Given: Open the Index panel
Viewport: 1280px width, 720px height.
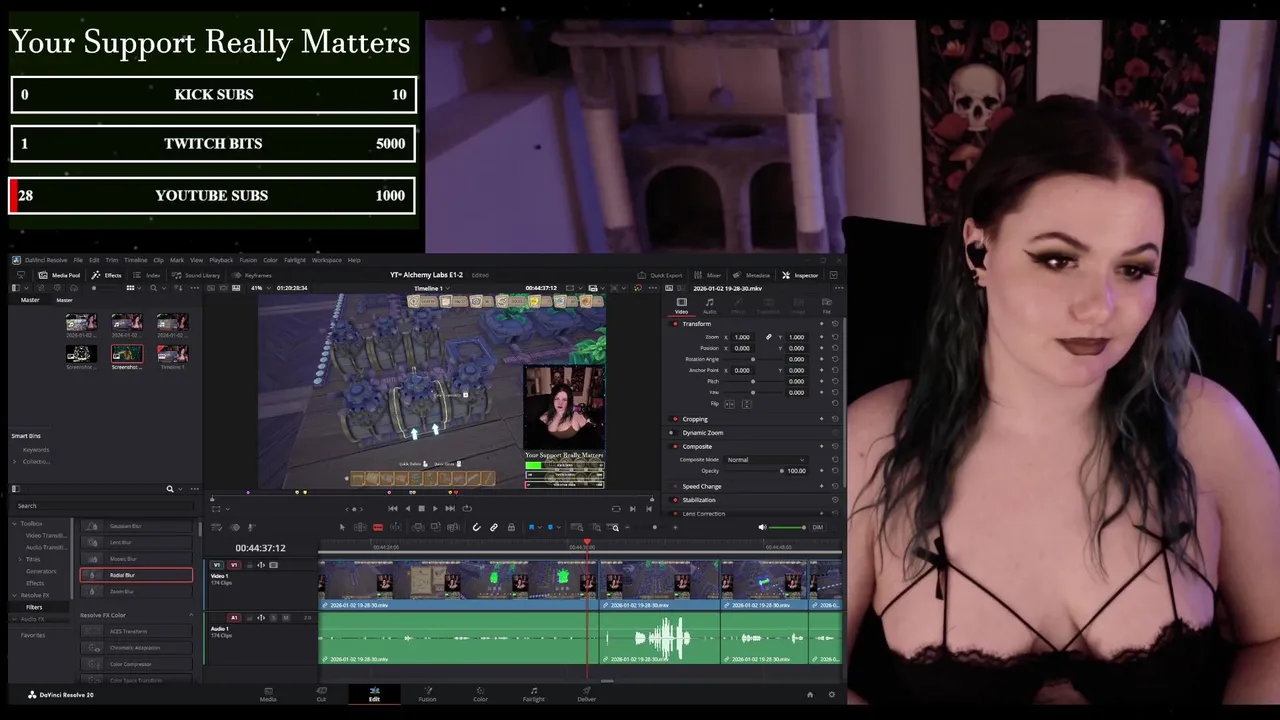Looking at the screenshot, I should click(147, 275).
